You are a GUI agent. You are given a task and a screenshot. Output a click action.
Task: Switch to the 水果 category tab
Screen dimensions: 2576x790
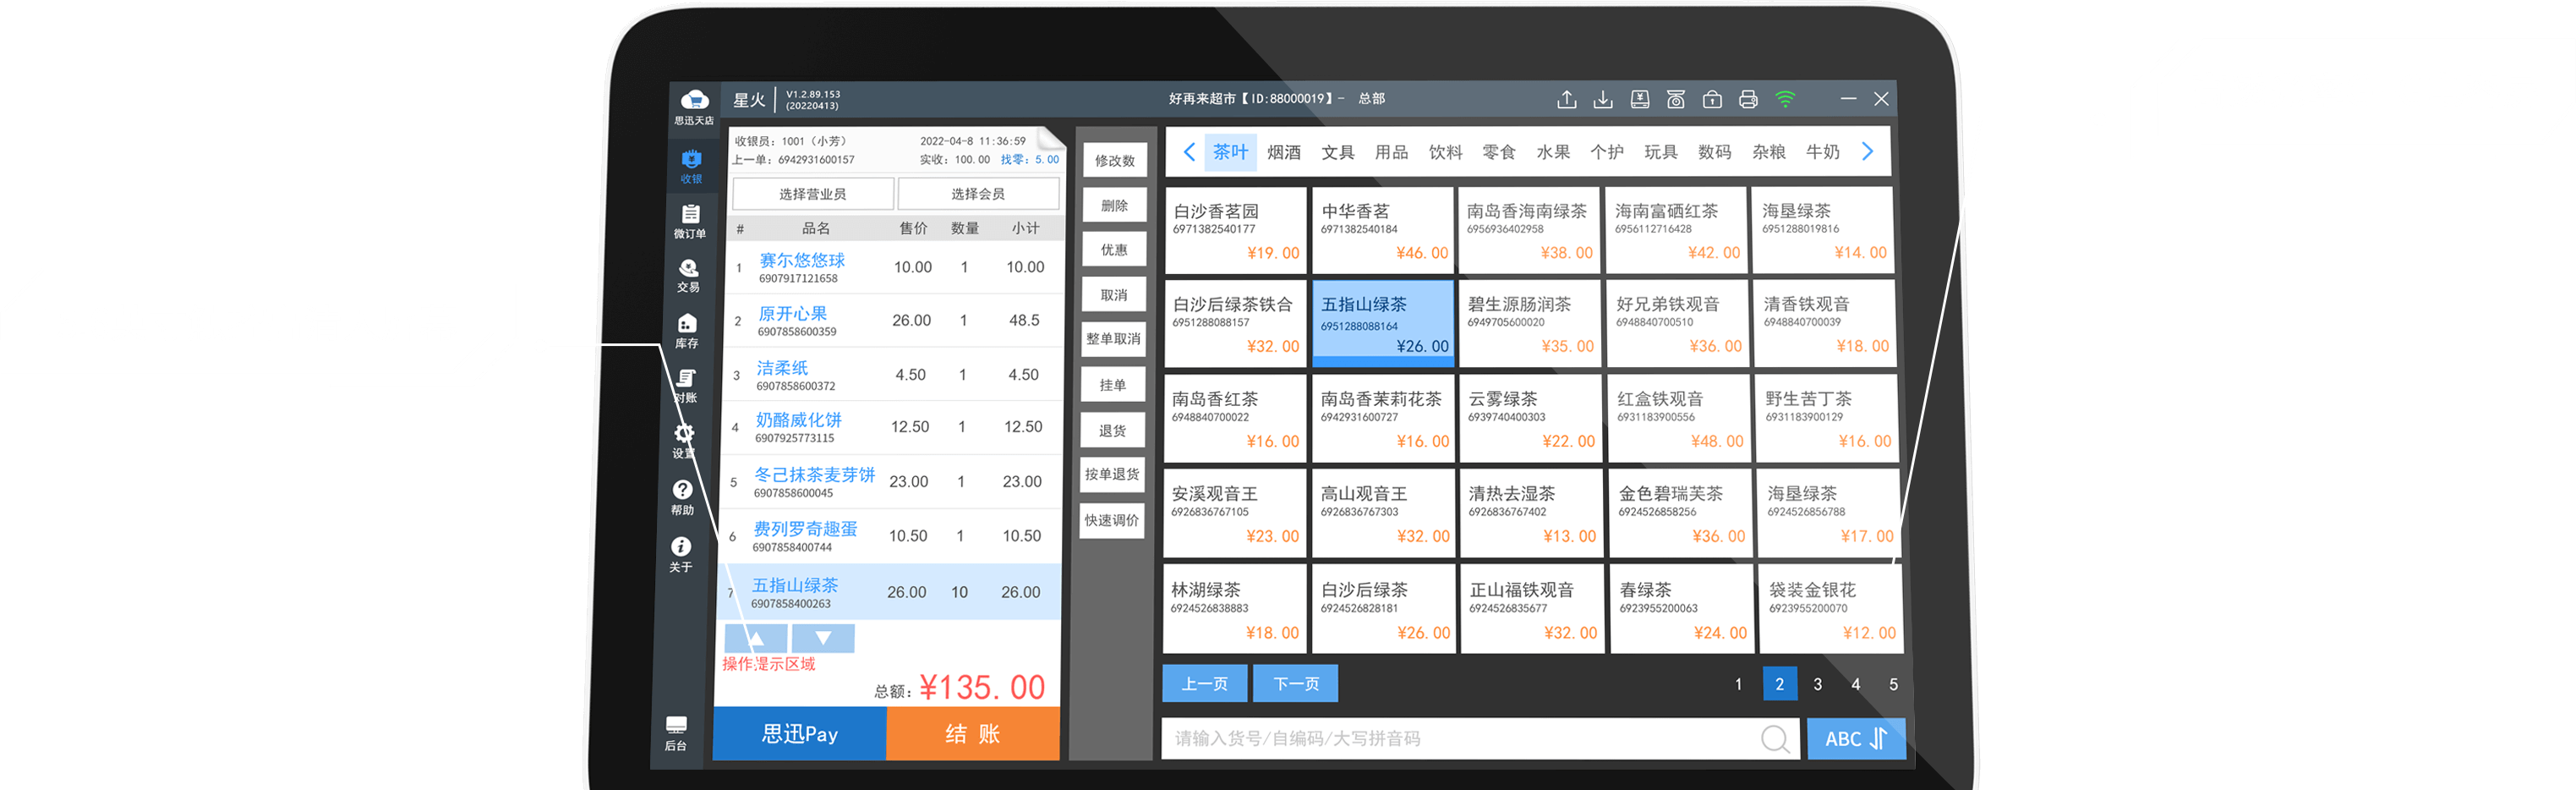[x=1553, y=152]
